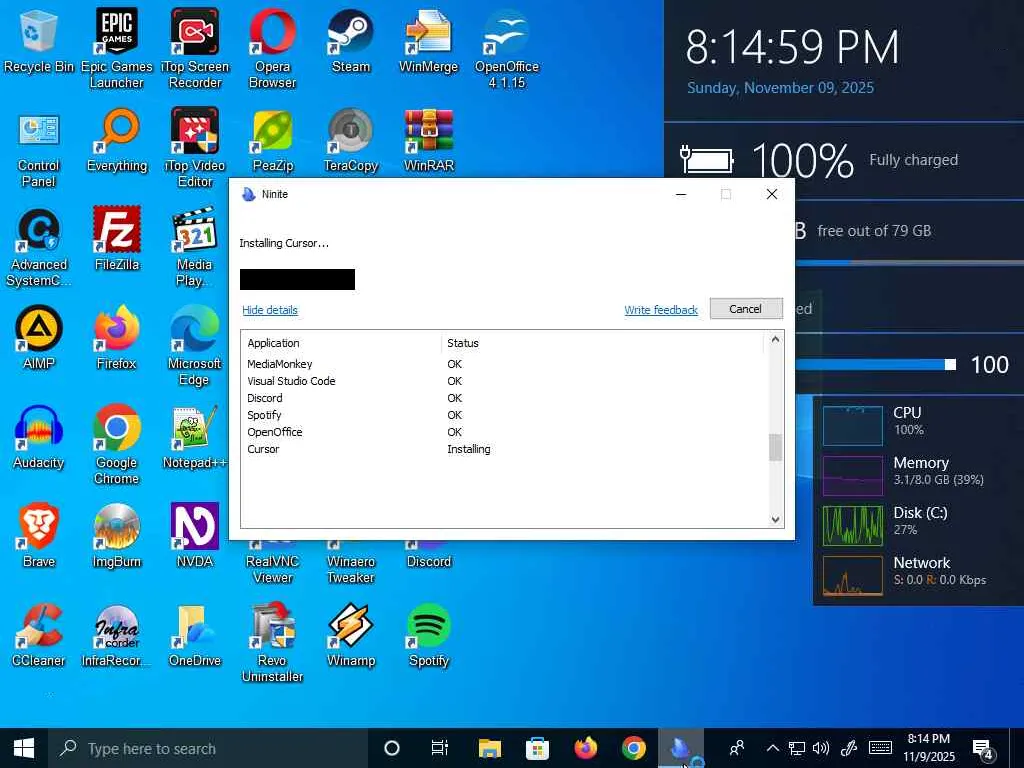Select the Audacity desktop icon
Screen dimensions: 1024x768
click(x=39, y=437)
